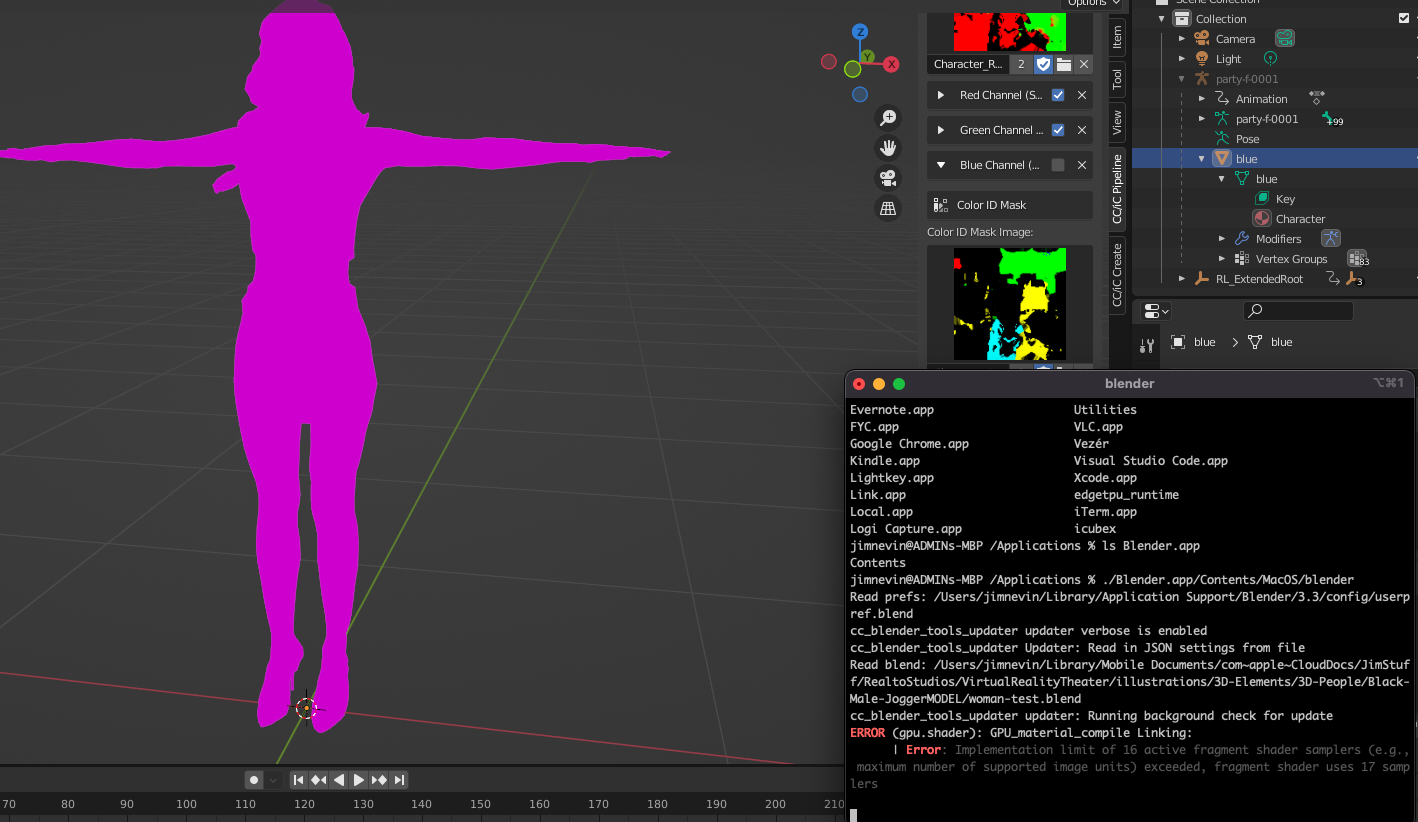Screen dimensions: 1418x822
Task: Select the viewport zoom magnifier icon
Action: (x=888, y=117)
